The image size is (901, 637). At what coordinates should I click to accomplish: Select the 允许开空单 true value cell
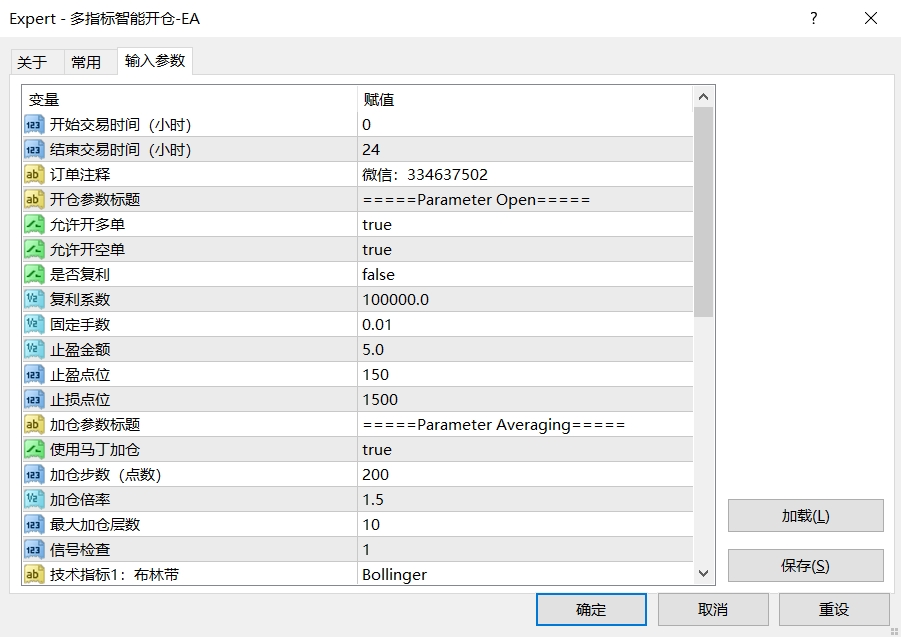point(524,250)
